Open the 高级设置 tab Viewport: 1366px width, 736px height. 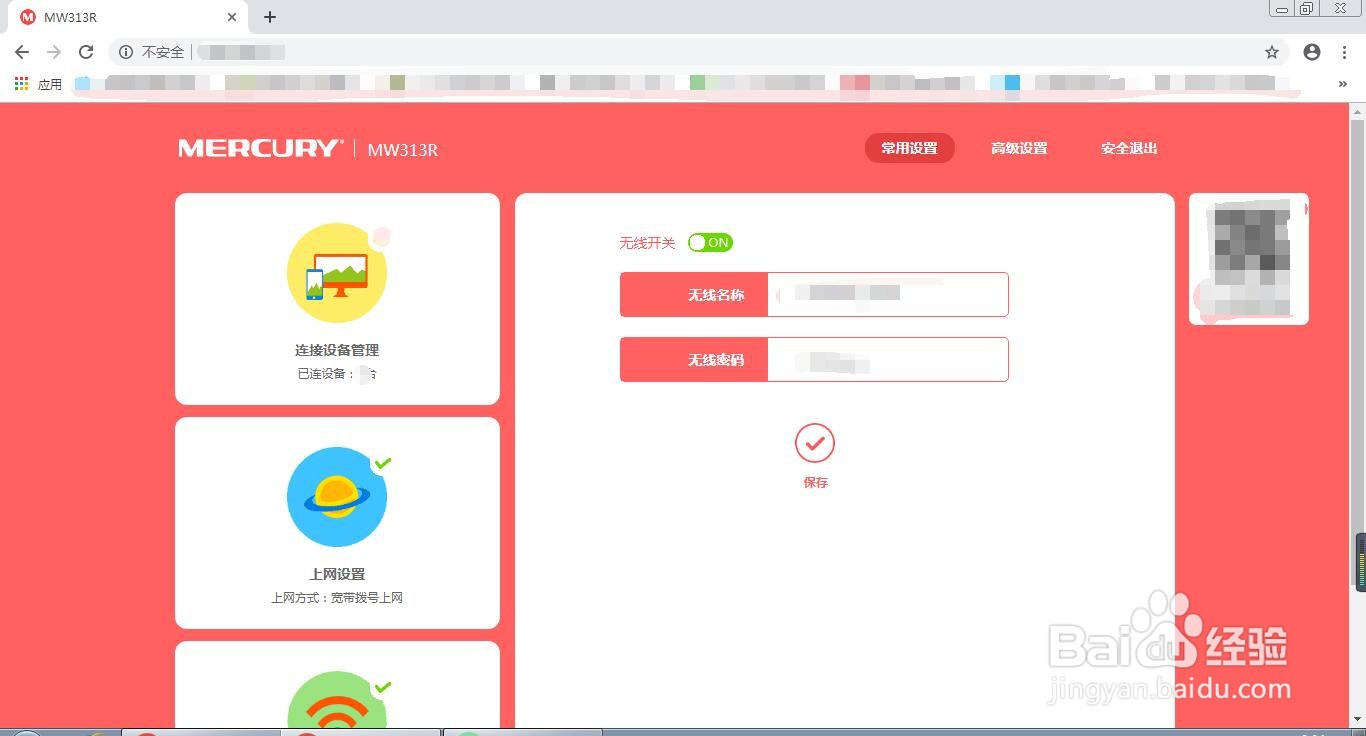tap(1019, 148)
